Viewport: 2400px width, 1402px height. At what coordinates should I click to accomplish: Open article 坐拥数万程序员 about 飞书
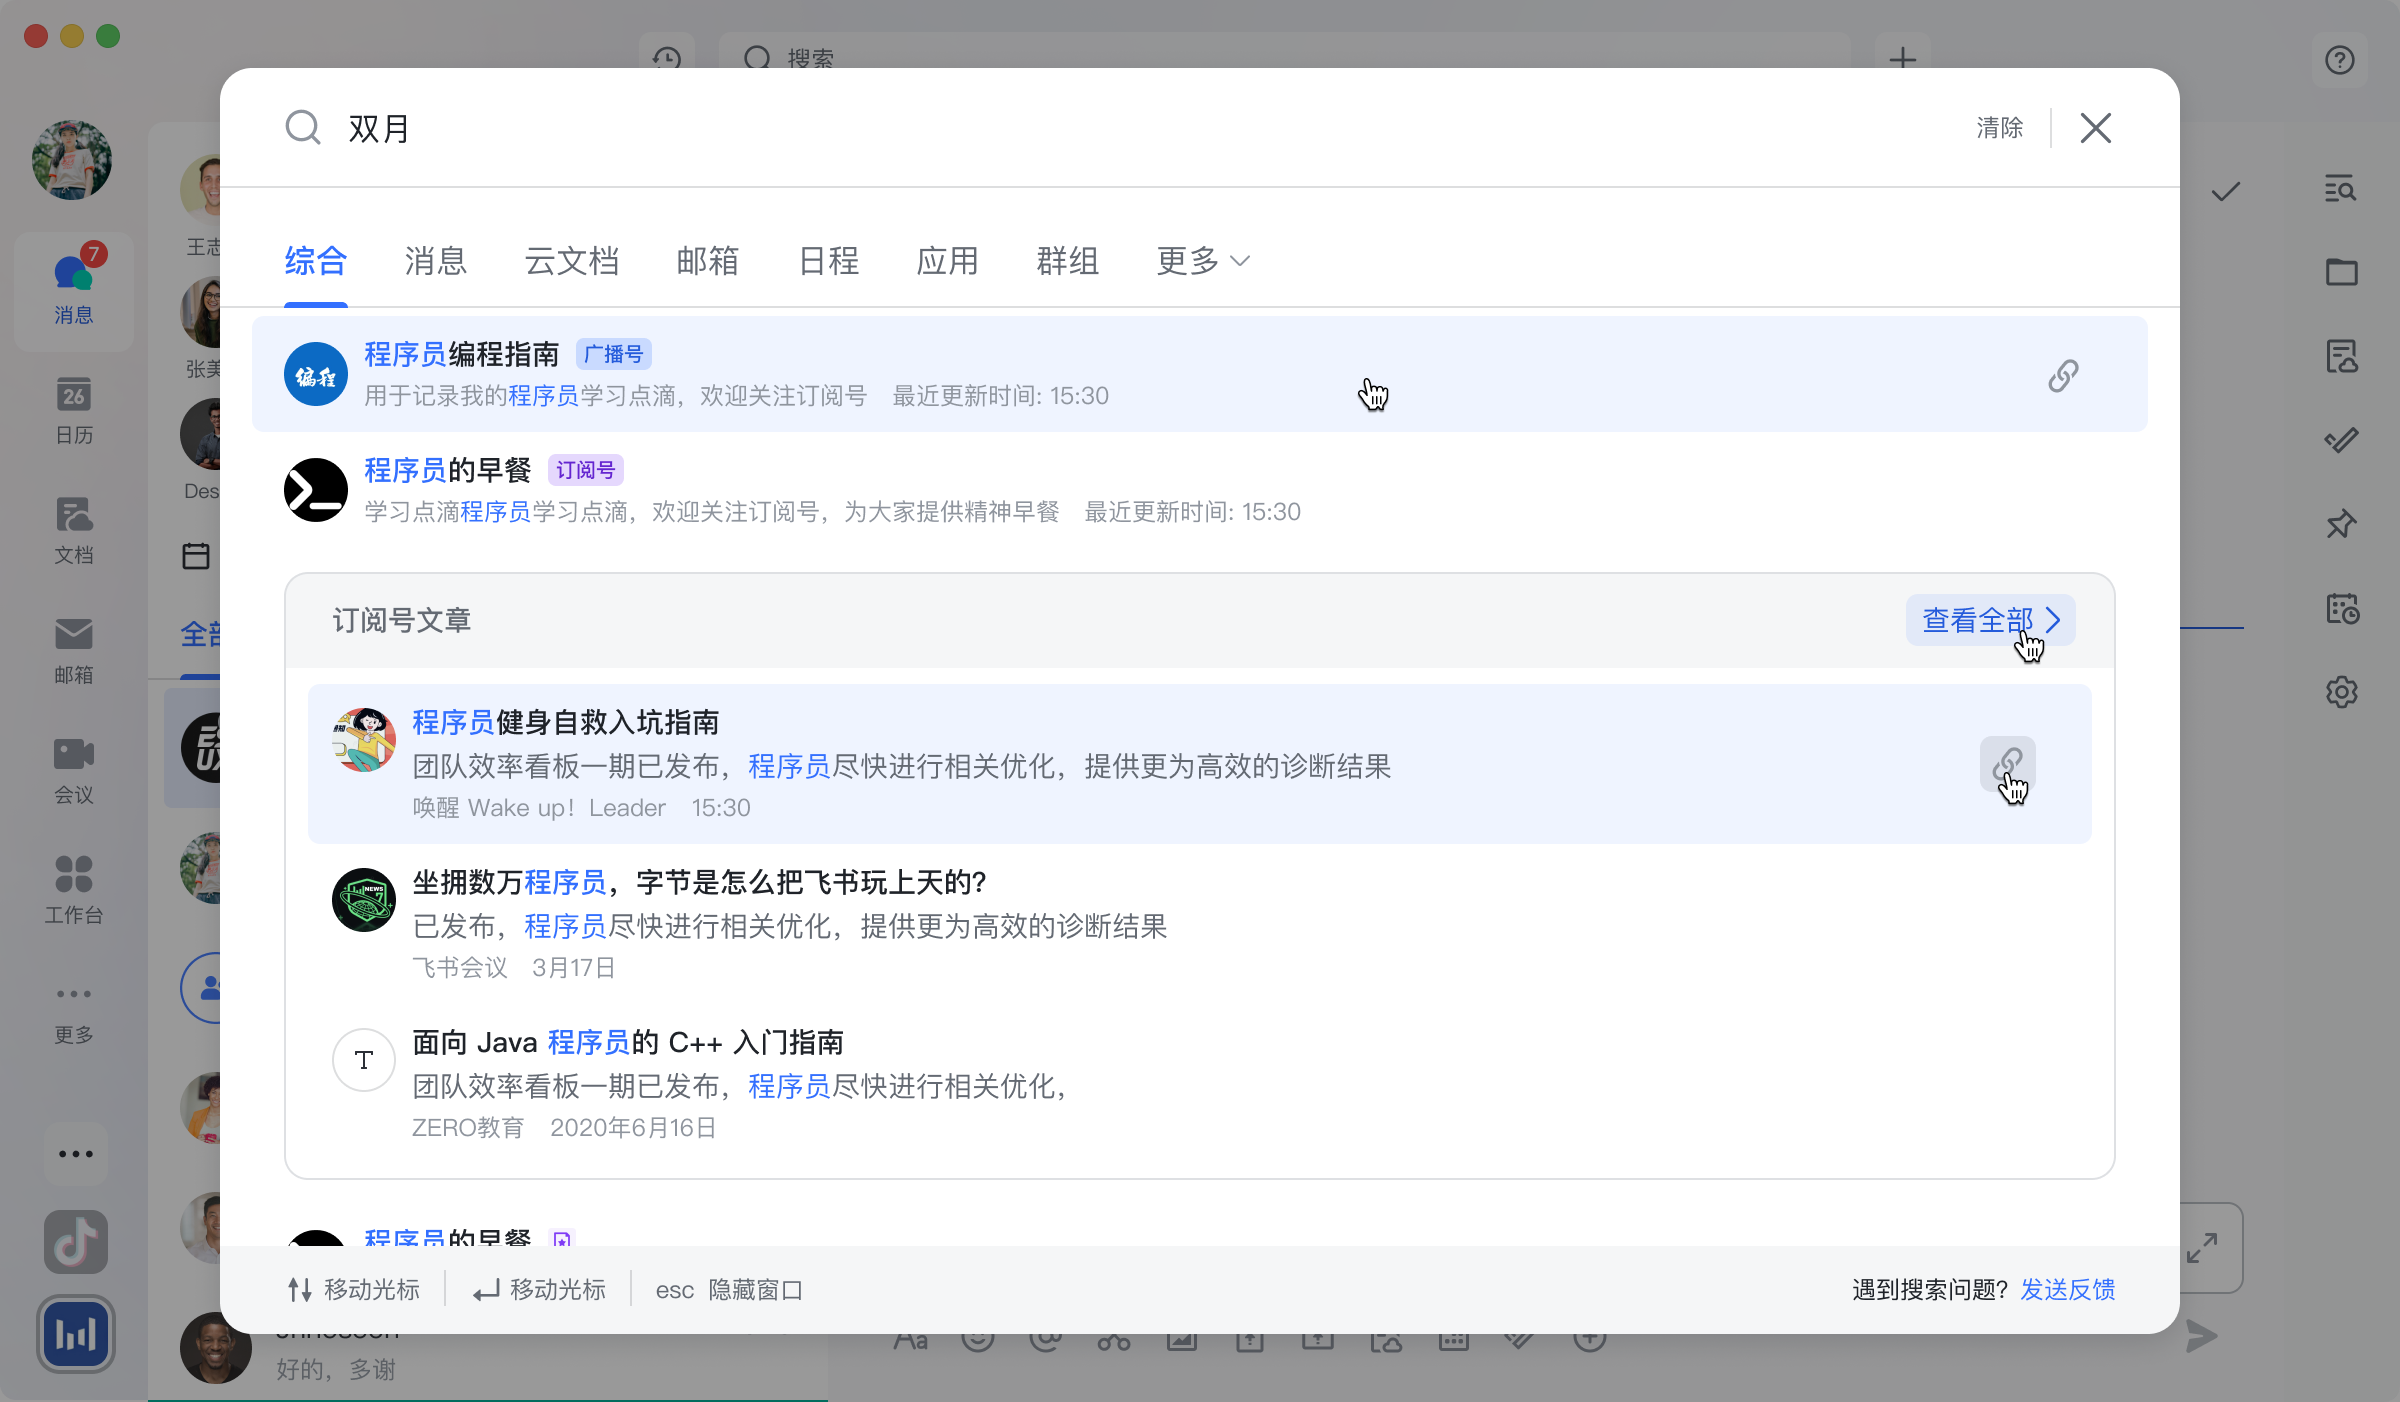coord(1200,924)
